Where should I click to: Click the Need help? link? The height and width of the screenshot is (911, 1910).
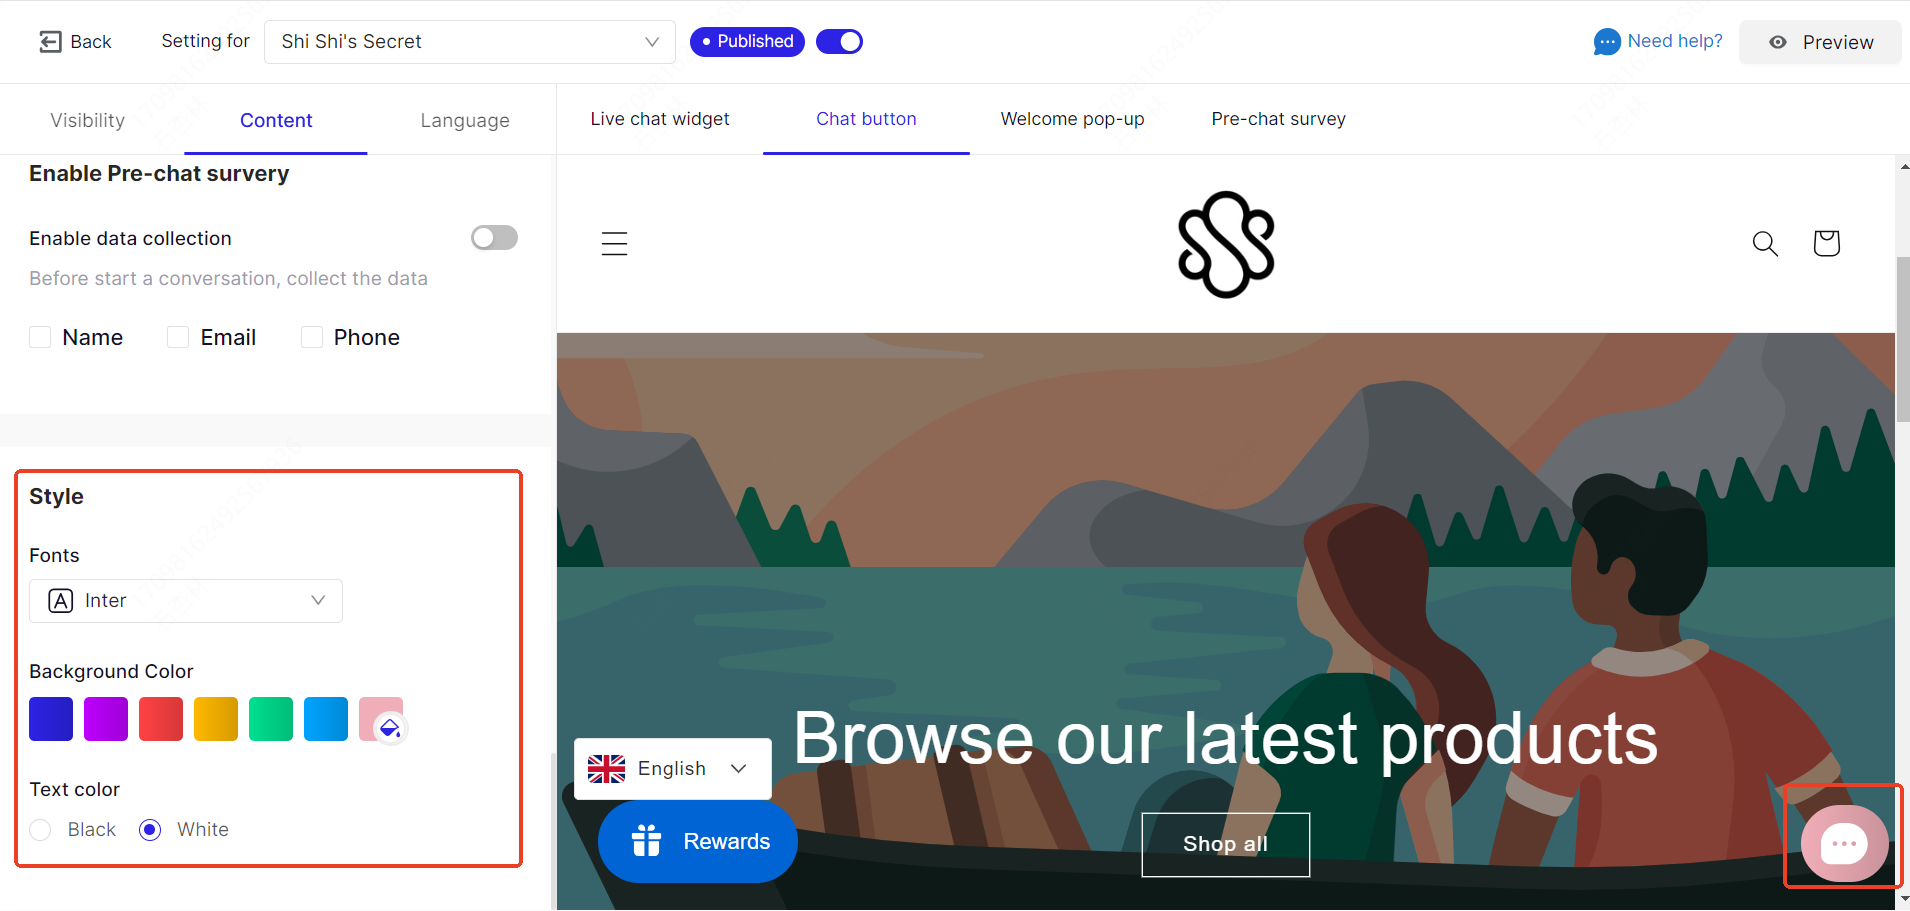(x=1675, y=41)
